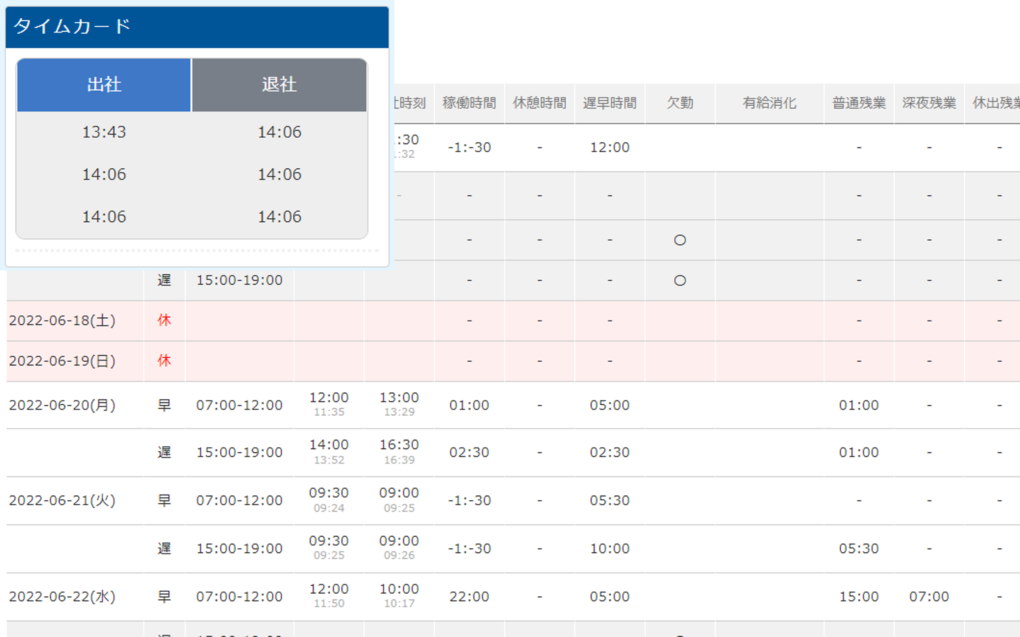Viewport: 1020px width, 637px height.
Task: Click 遅早時間 value 05:30 on 2022-06-21 row
Action: point(610,500)
